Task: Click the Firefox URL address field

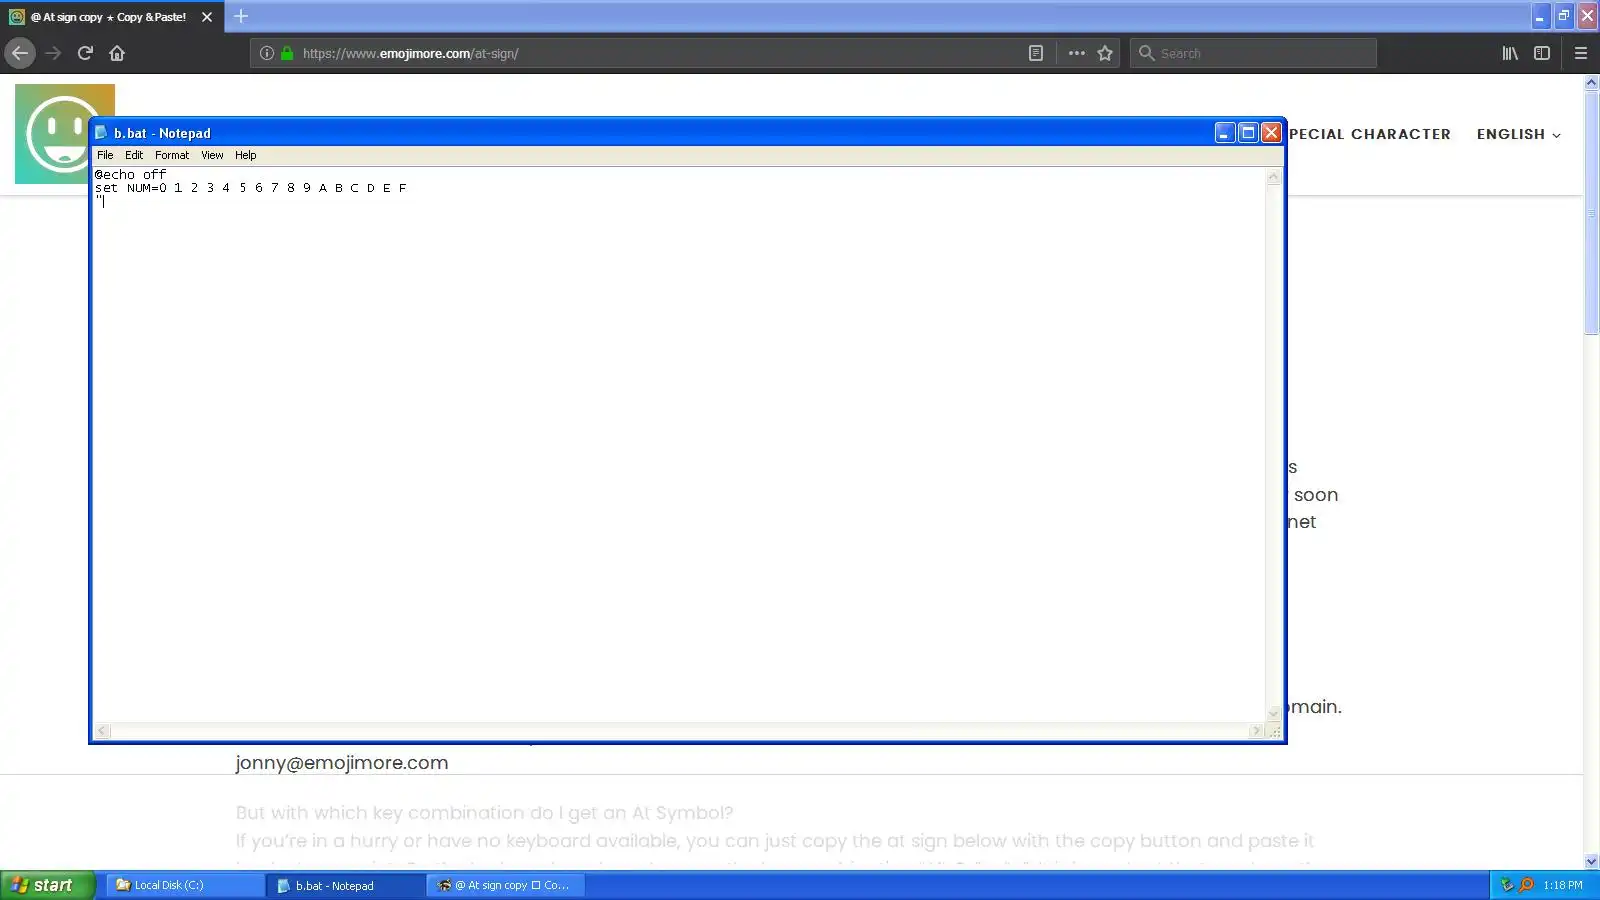Action: point(660,53)
